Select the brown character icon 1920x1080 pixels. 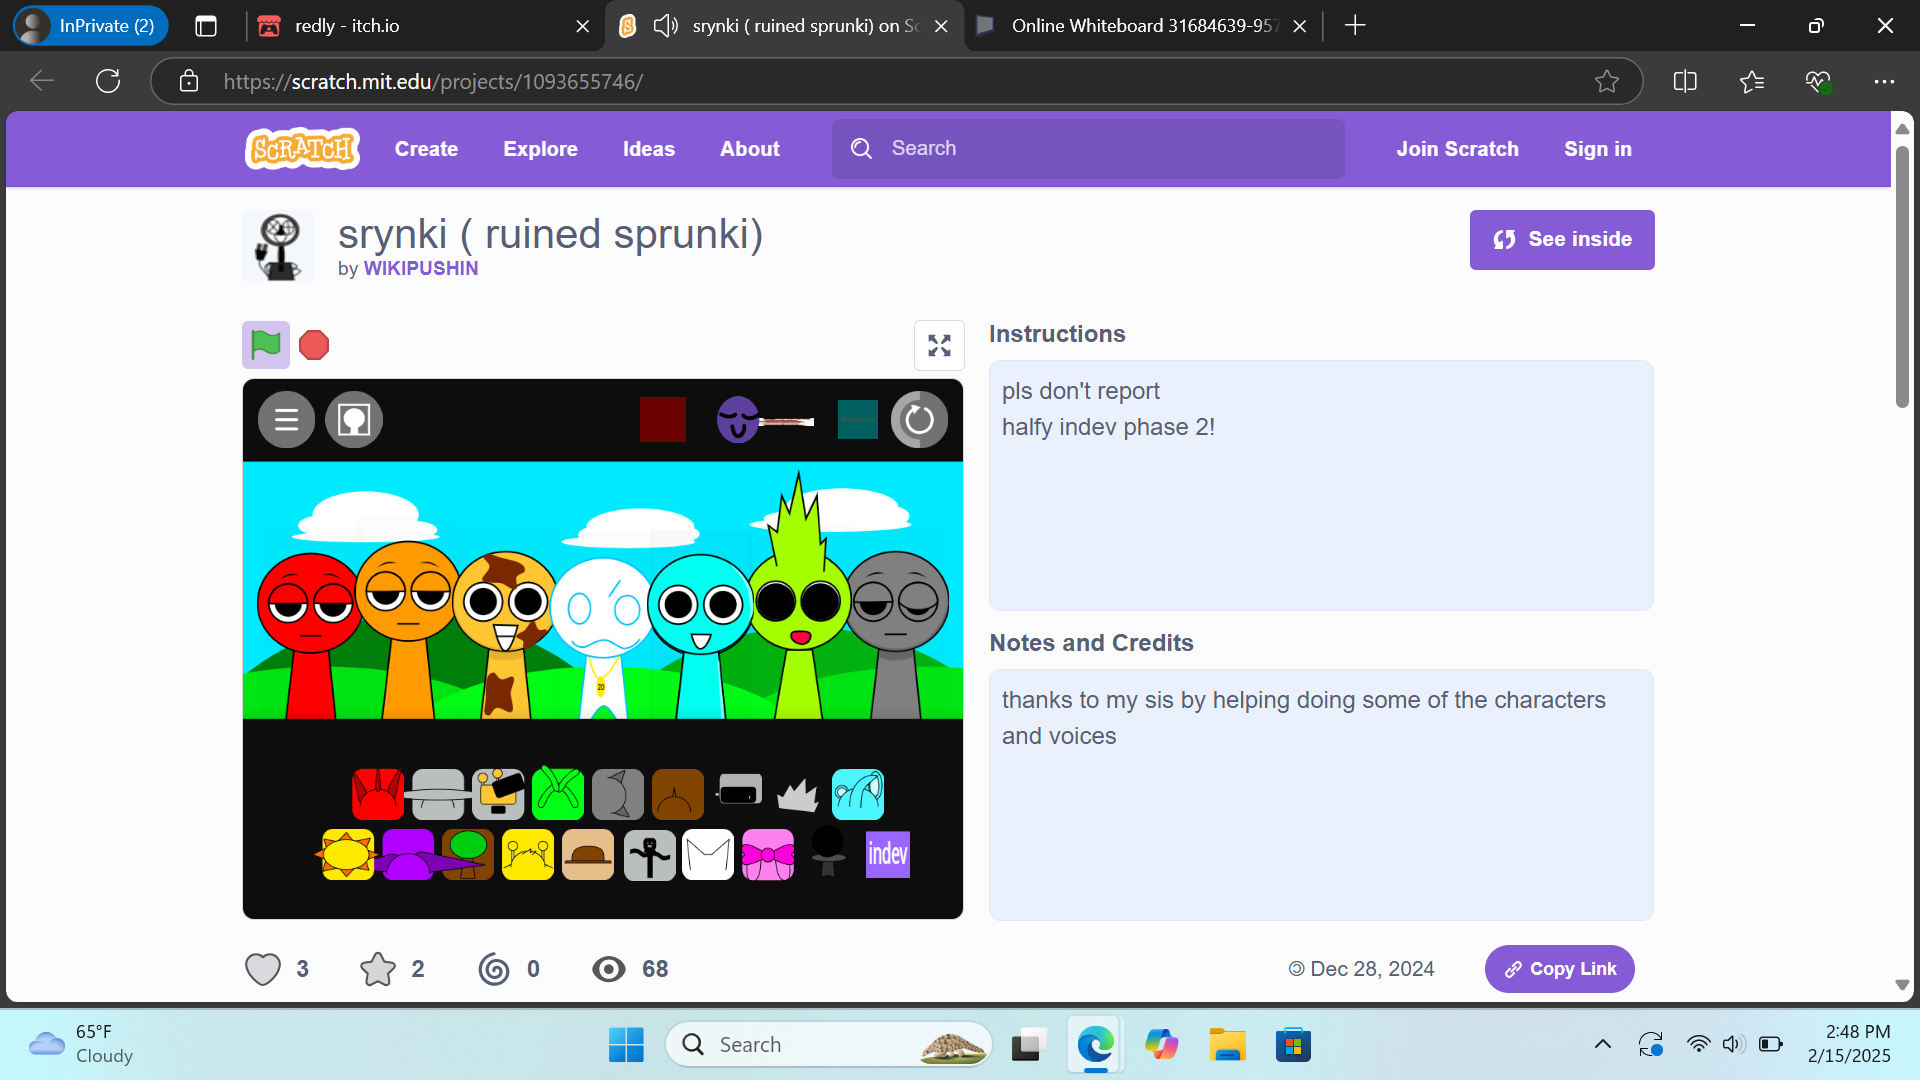pos(678,794)
